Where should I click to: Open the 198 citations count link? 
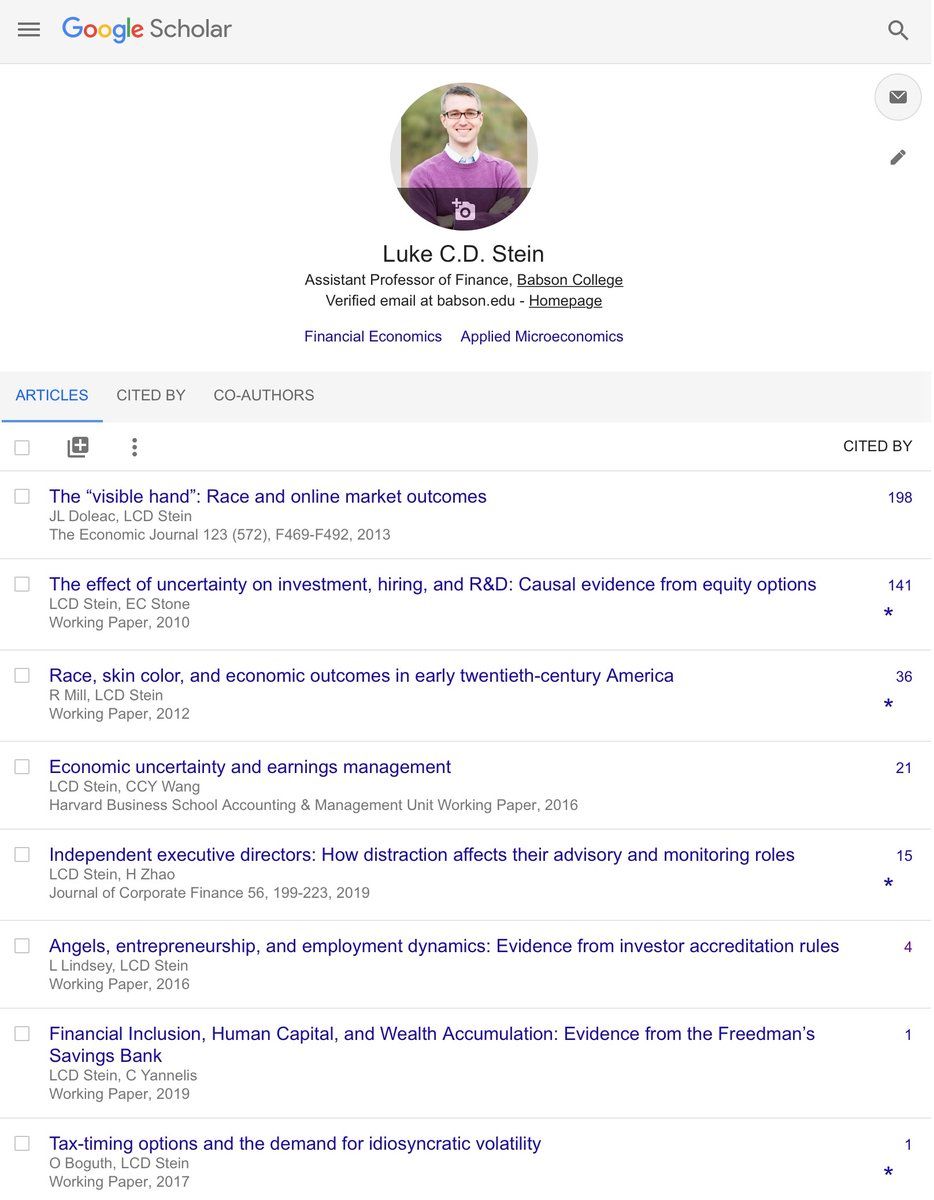pos(899,497)
